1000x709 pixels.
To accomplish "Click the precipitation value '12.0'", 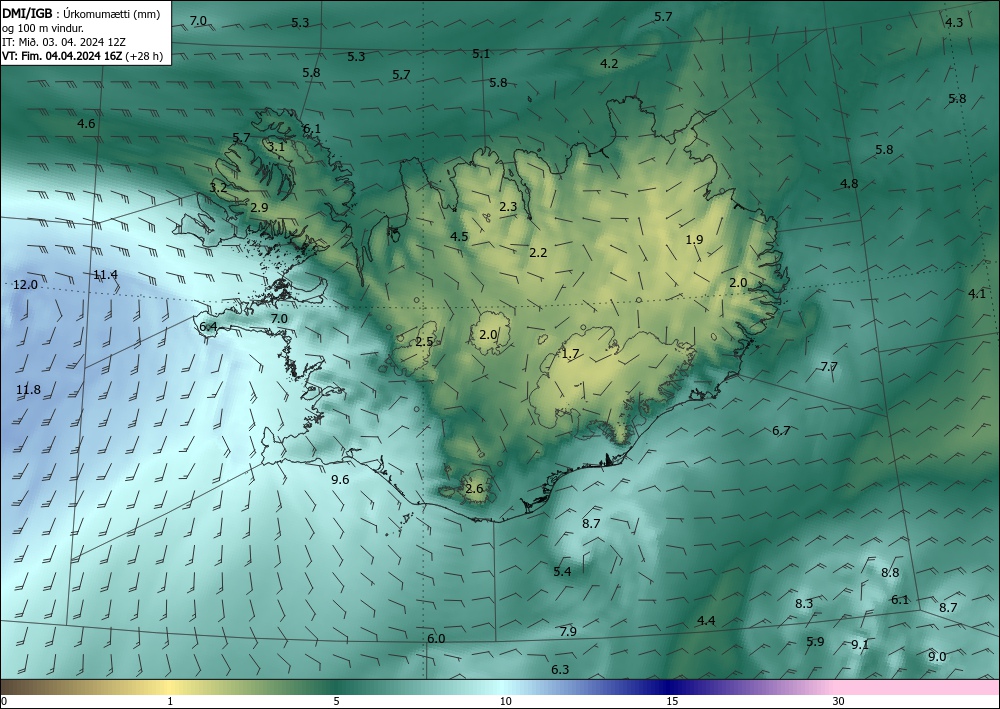I will click(26, 284).
